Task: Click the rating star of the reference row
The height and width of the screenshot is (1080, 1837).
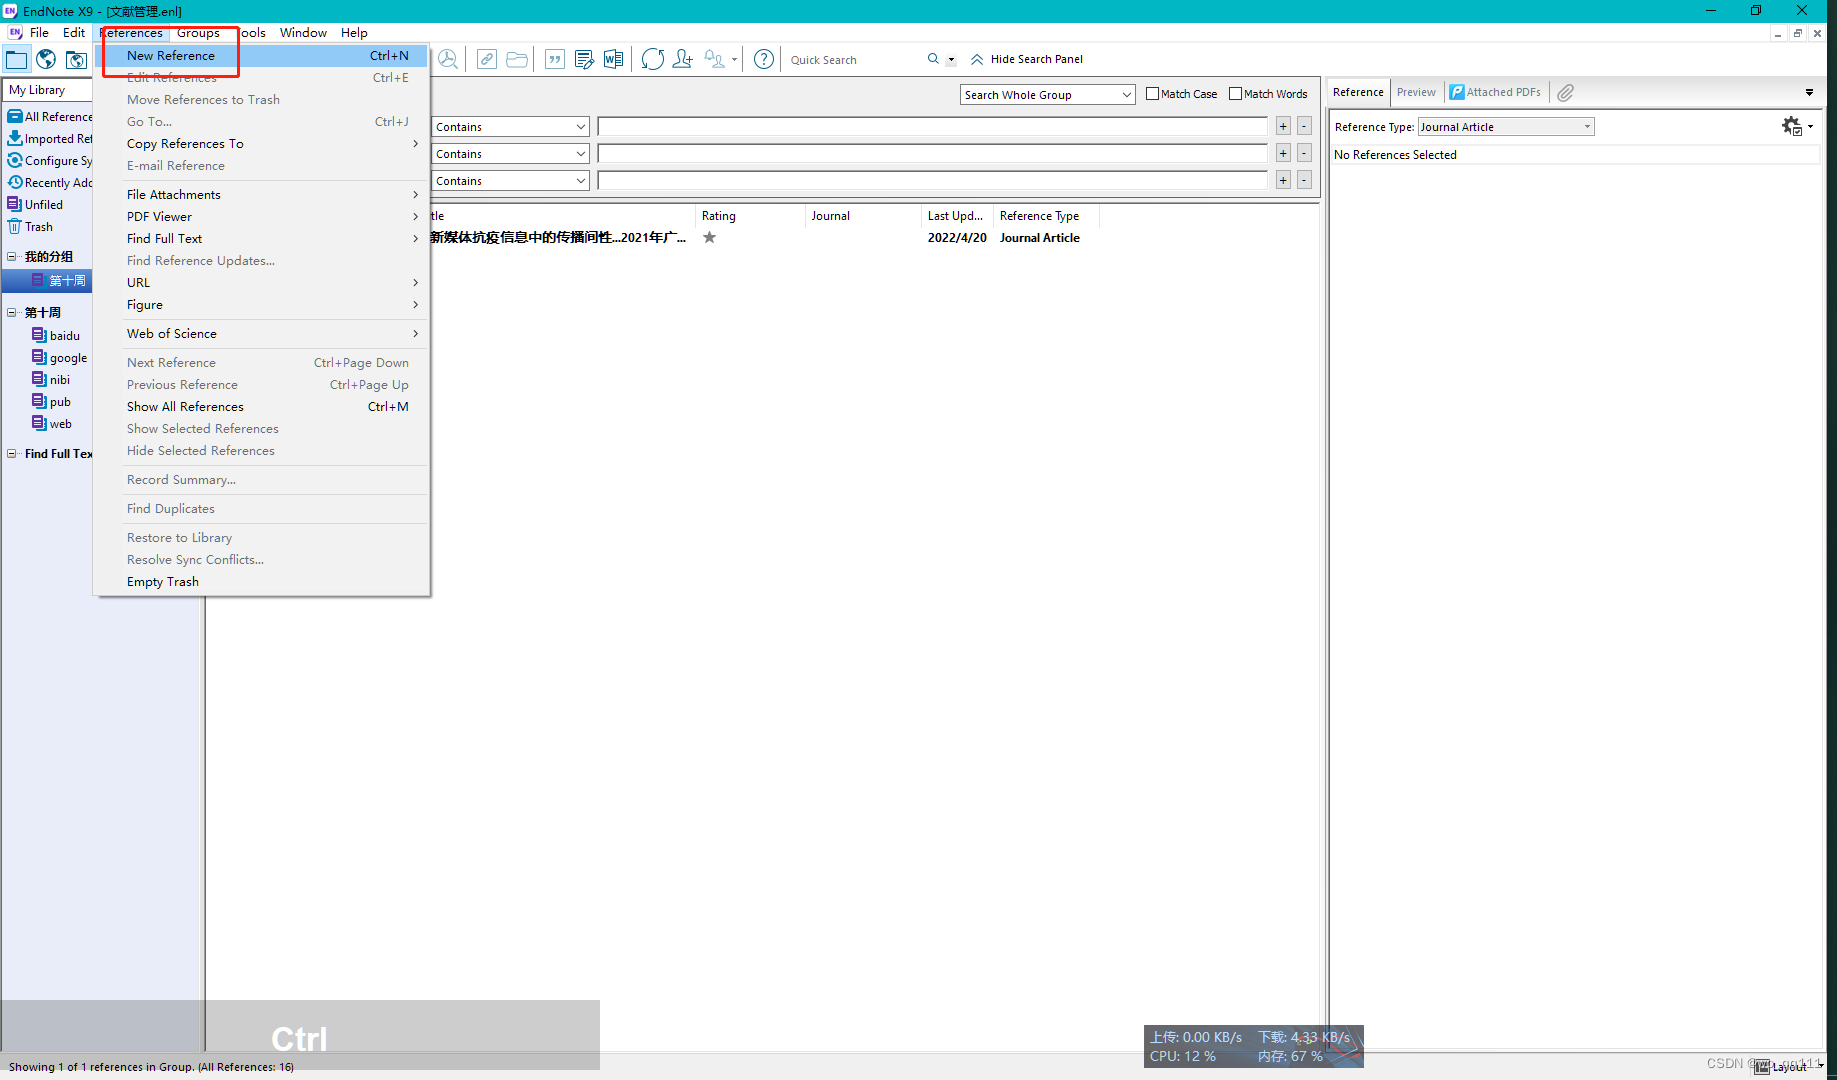Action: pos(709,238)
